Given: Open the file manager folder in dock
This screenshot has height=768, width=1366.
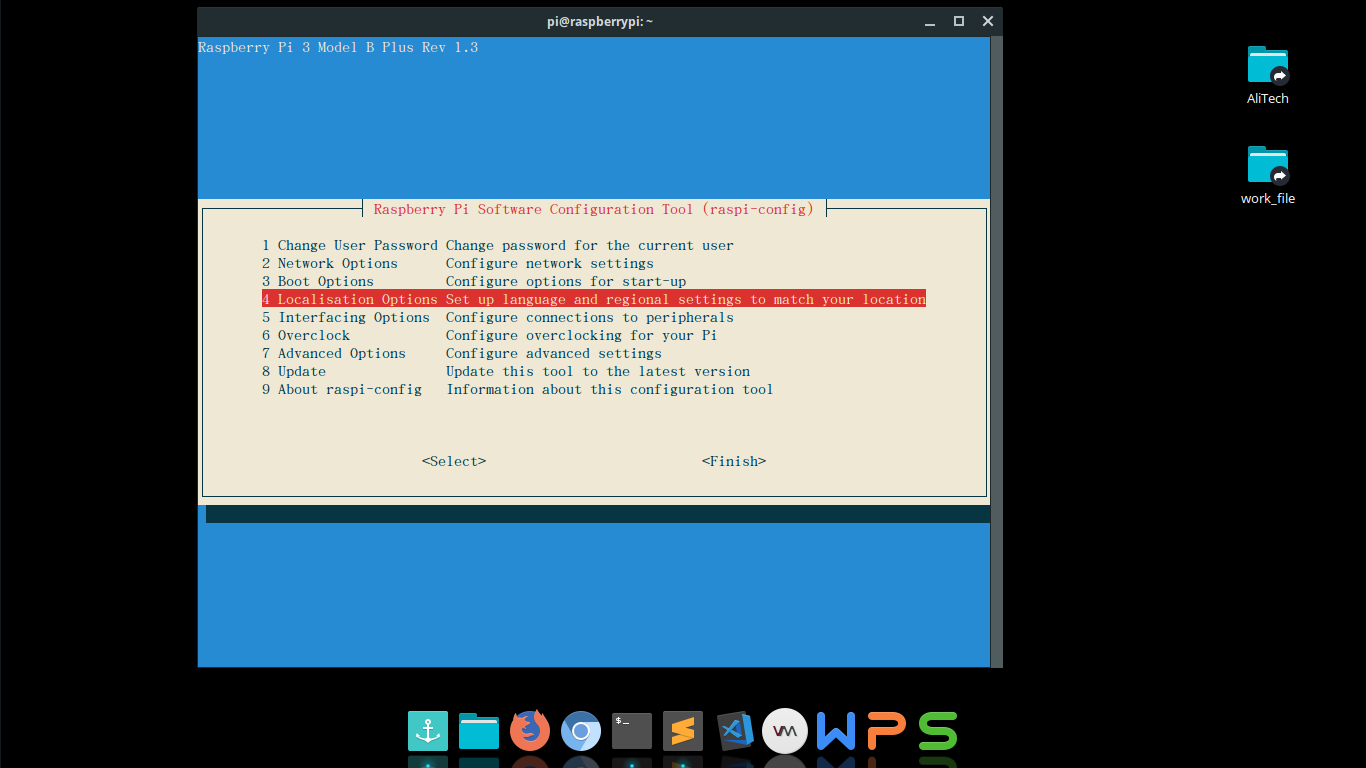Looking at the screenshot, I should pyautogui.click(x=479, y=731).
